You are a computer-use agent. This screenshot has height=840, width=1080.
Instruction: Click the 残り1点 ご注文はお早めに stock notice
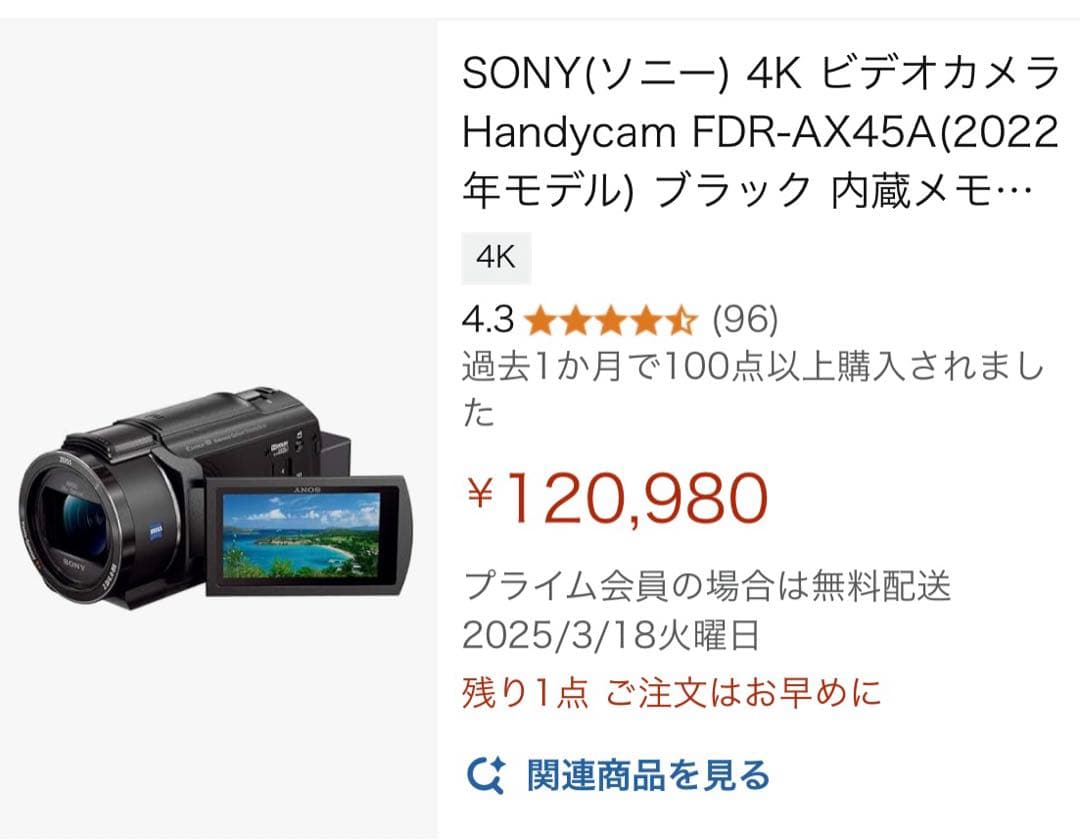[x=672, y=693]
